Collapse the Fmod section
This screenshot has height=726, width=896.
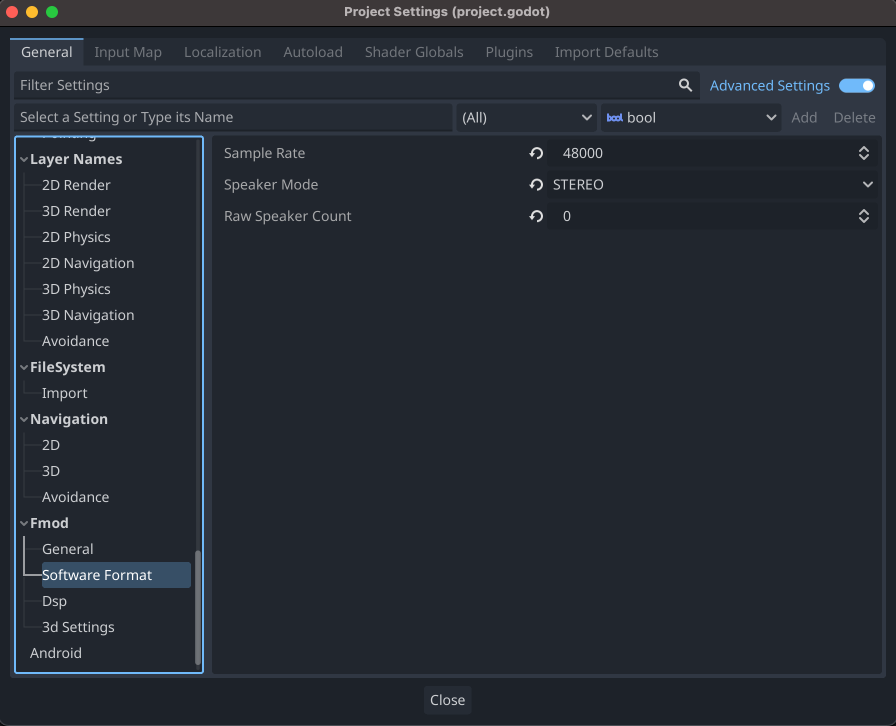click(x=24, y=524)
